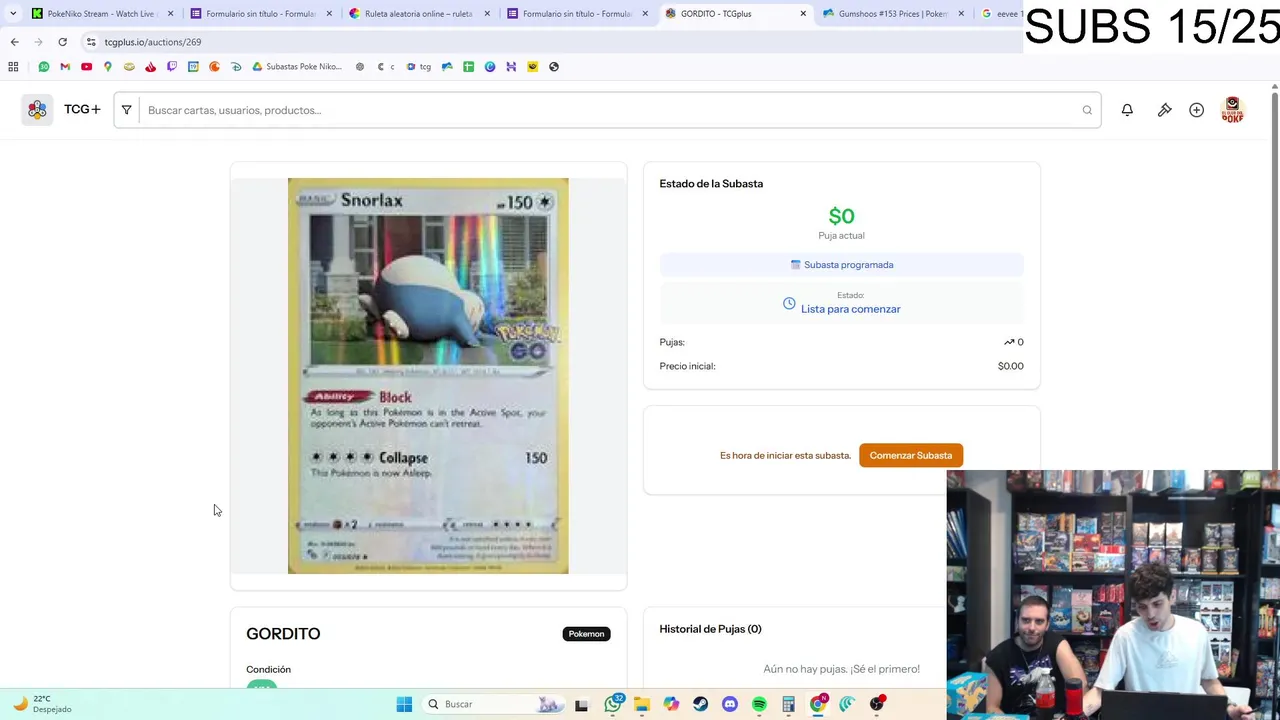Click the Lista para comenzar status text
Screen dimensions: 1280x720
click(x=850, y=309)
